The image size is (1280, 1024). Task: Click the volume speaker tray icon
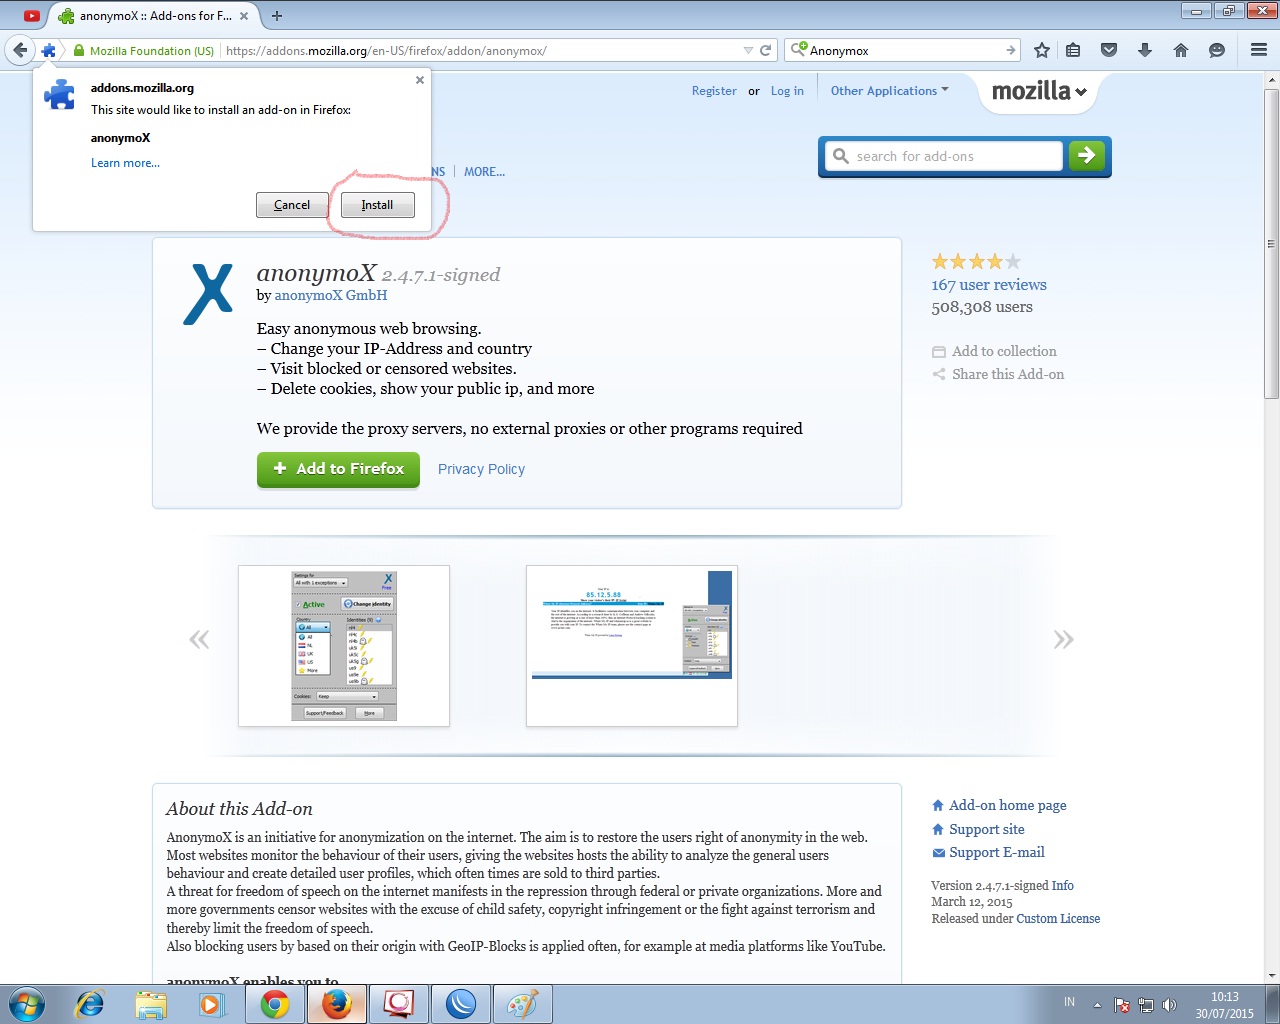(1169, 1005)
